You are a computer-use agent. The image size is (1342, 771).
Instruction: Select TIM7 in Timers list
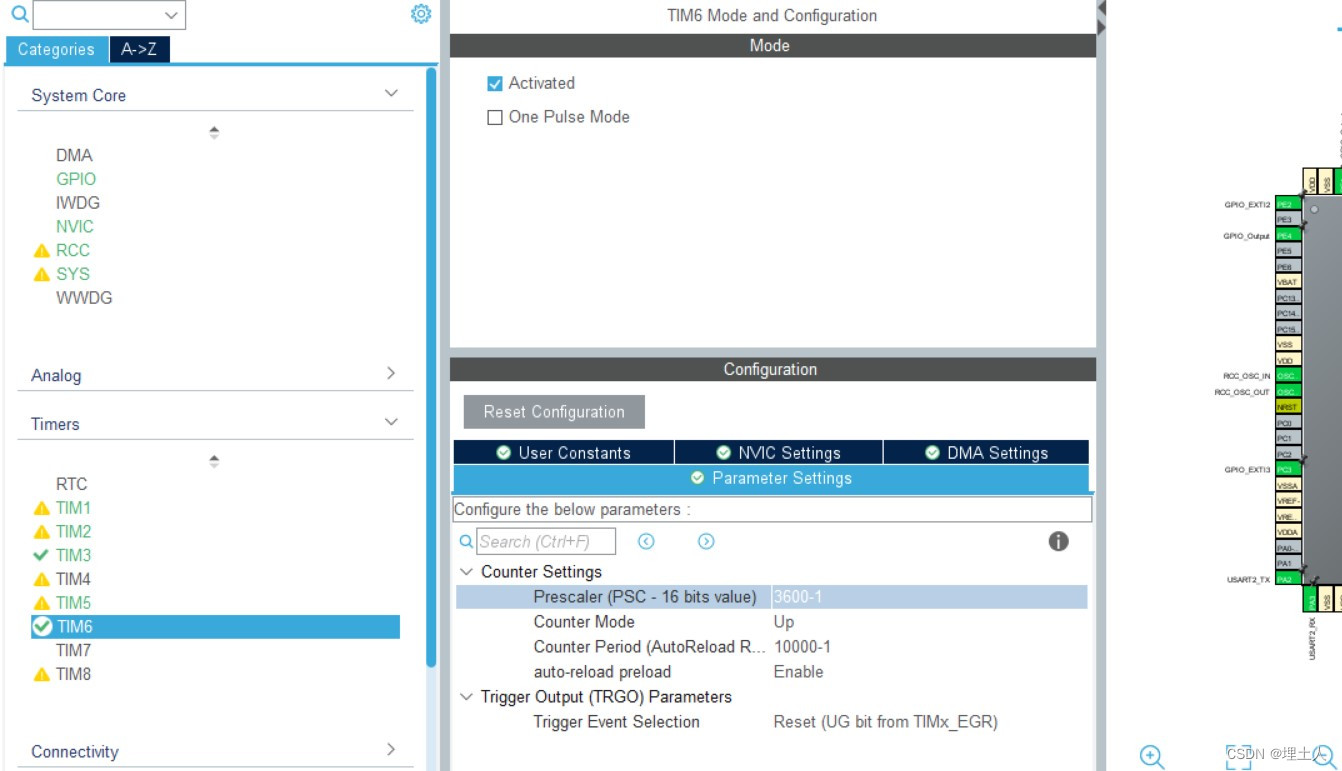[x=73, y=650]
